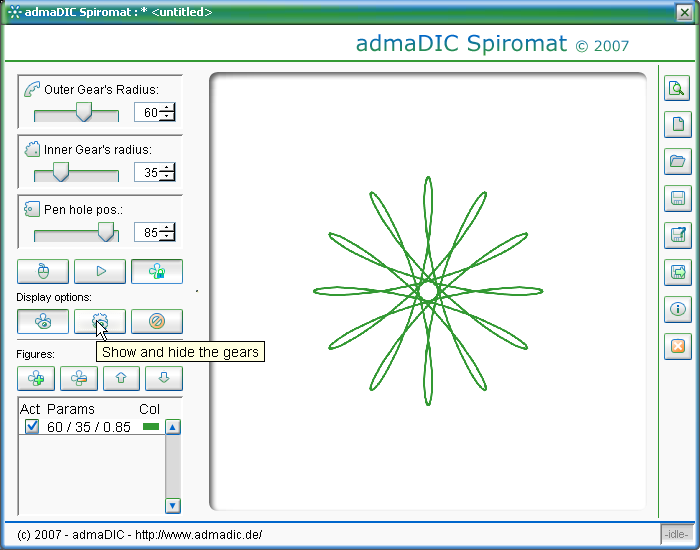Start animation with the play button

click(100, 271)
